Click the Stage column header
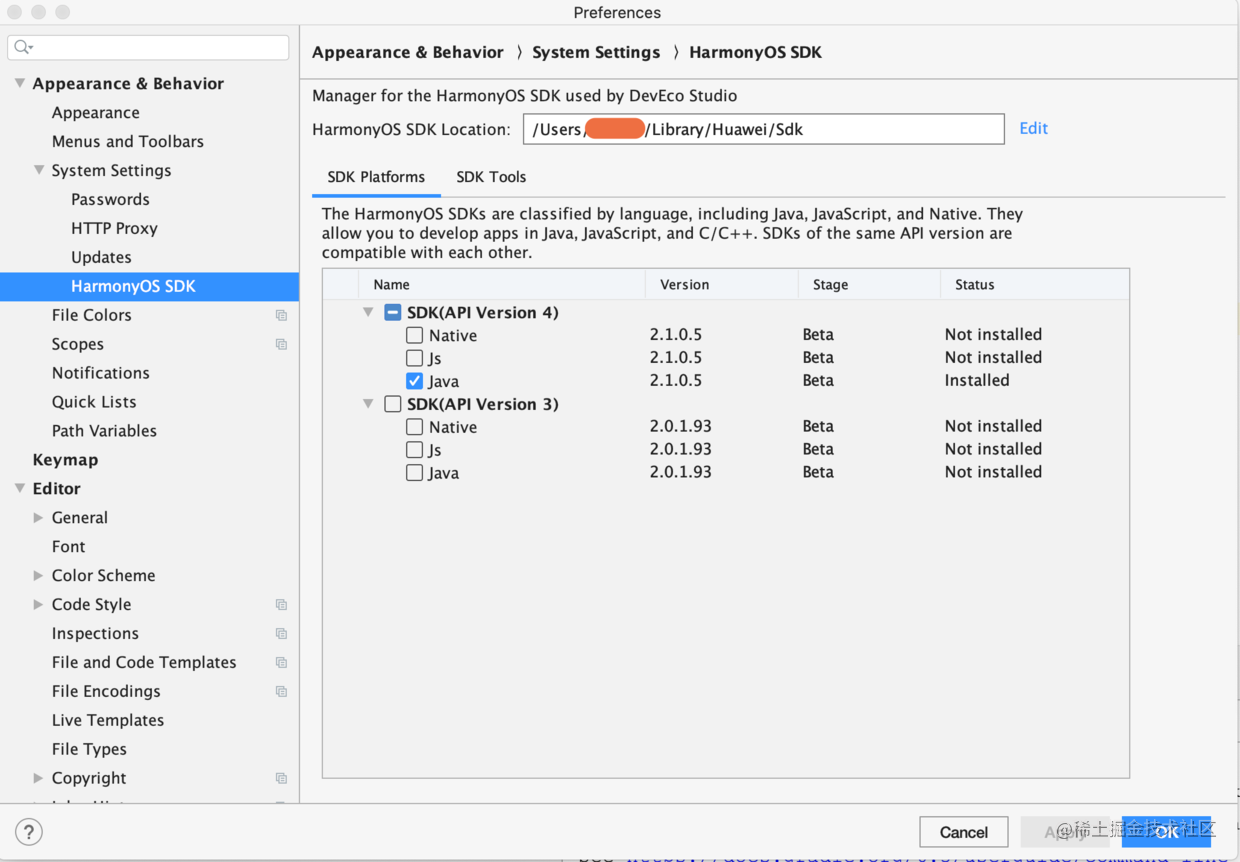Image resolution: width=1240 pixels, height=862 pixels. click(x=869, y=285)
